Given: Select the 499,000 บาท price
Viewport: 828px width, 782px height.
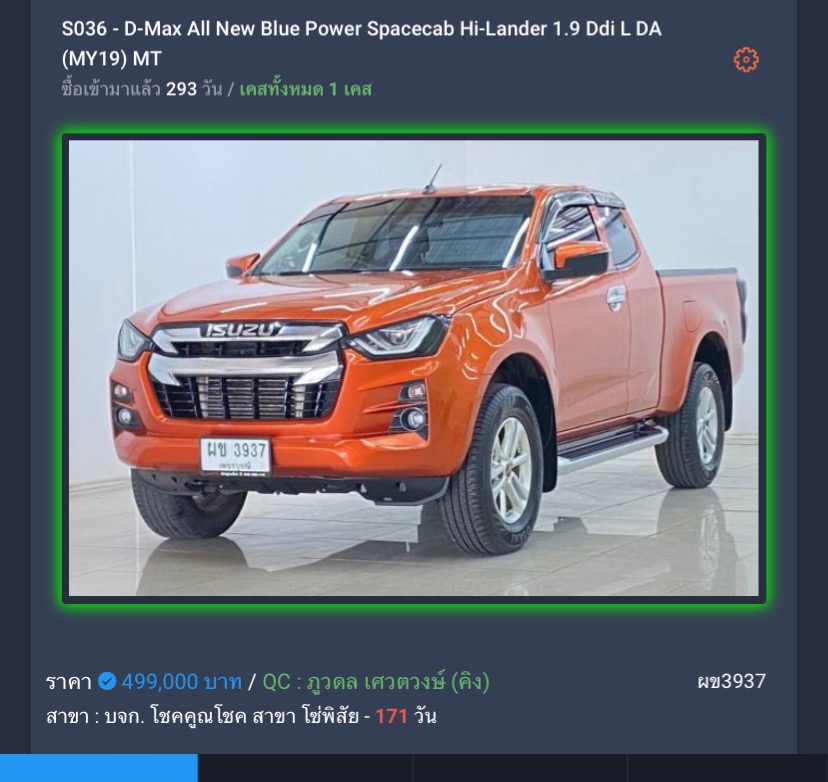Looking at the screenshot, I should 182,682.
